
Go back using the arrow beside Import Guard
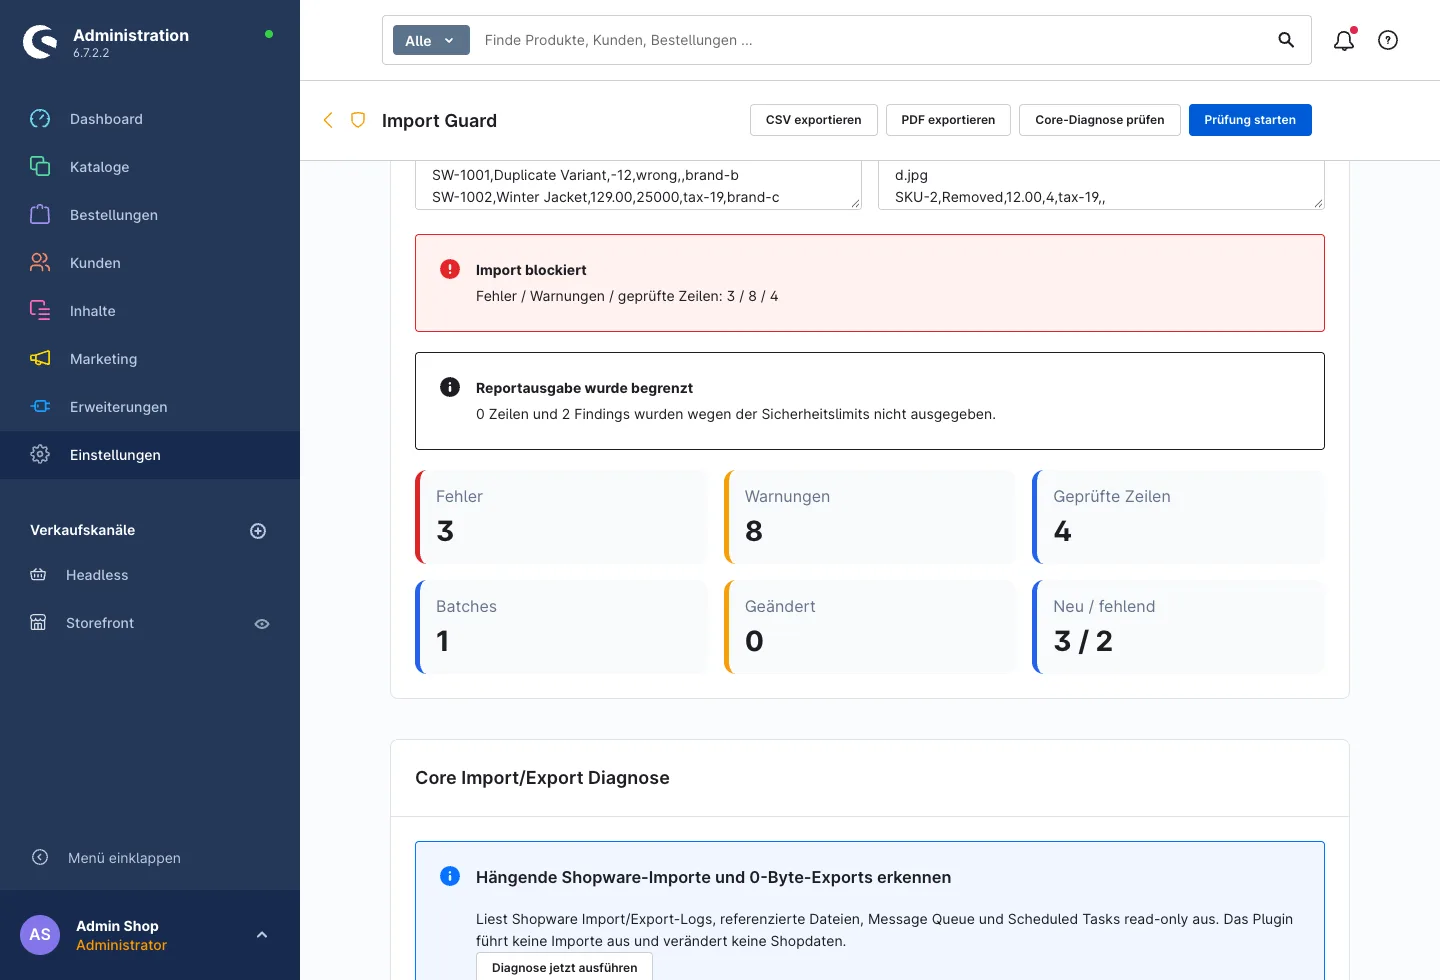(328, 120)
